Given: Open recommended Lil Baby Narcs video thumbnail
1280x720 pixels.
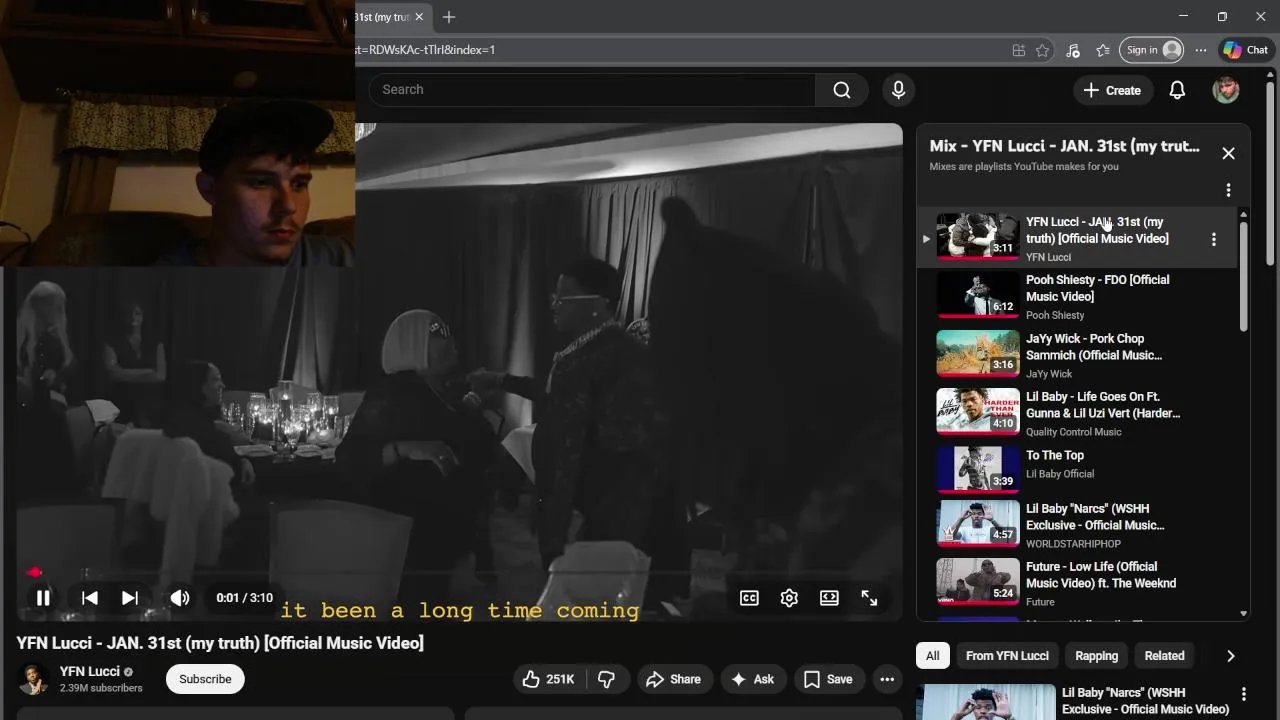Looking at the screenshot, I should coord(985,702).
